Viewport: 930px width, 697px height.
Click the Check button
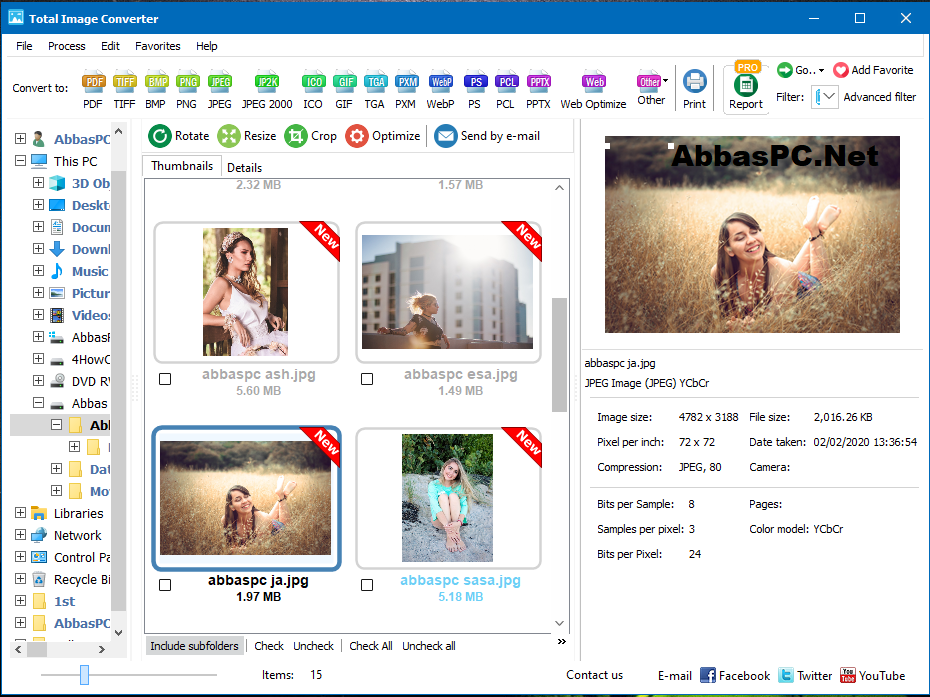click(269, 646)
